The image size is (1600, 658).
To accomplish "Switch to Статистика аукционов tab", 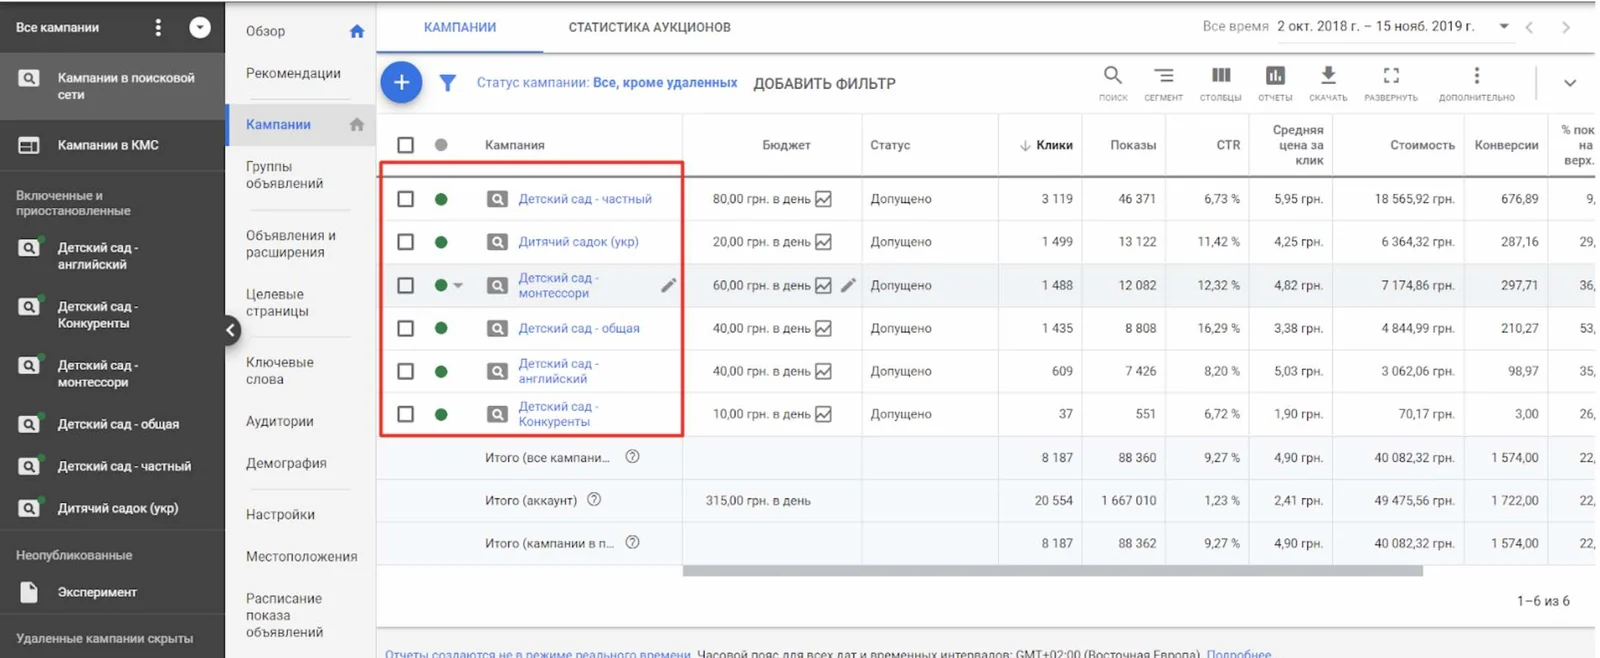I will pos(649,27).
